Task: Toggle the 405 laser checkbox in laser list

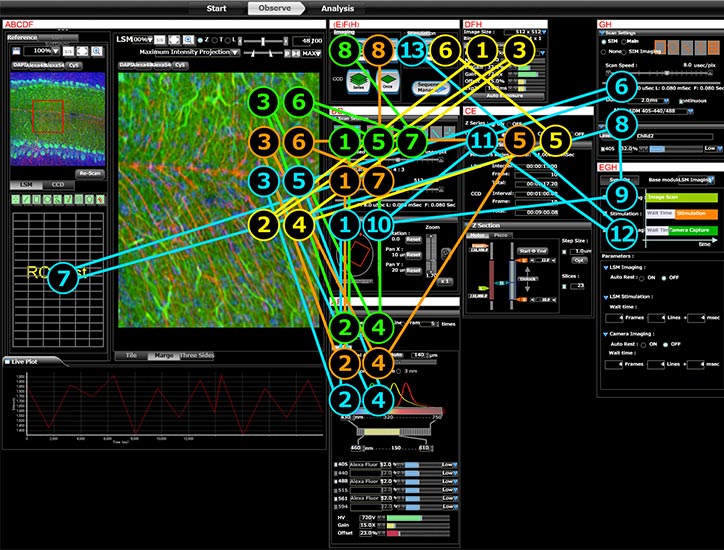Action: pos(336,465)
